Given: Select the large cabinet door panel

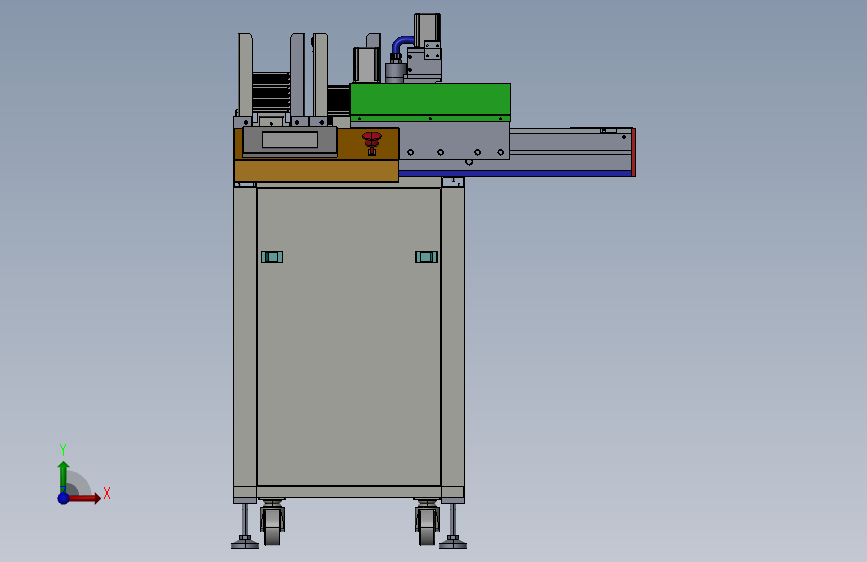Looking at the screenshot, I should [349, 337].
